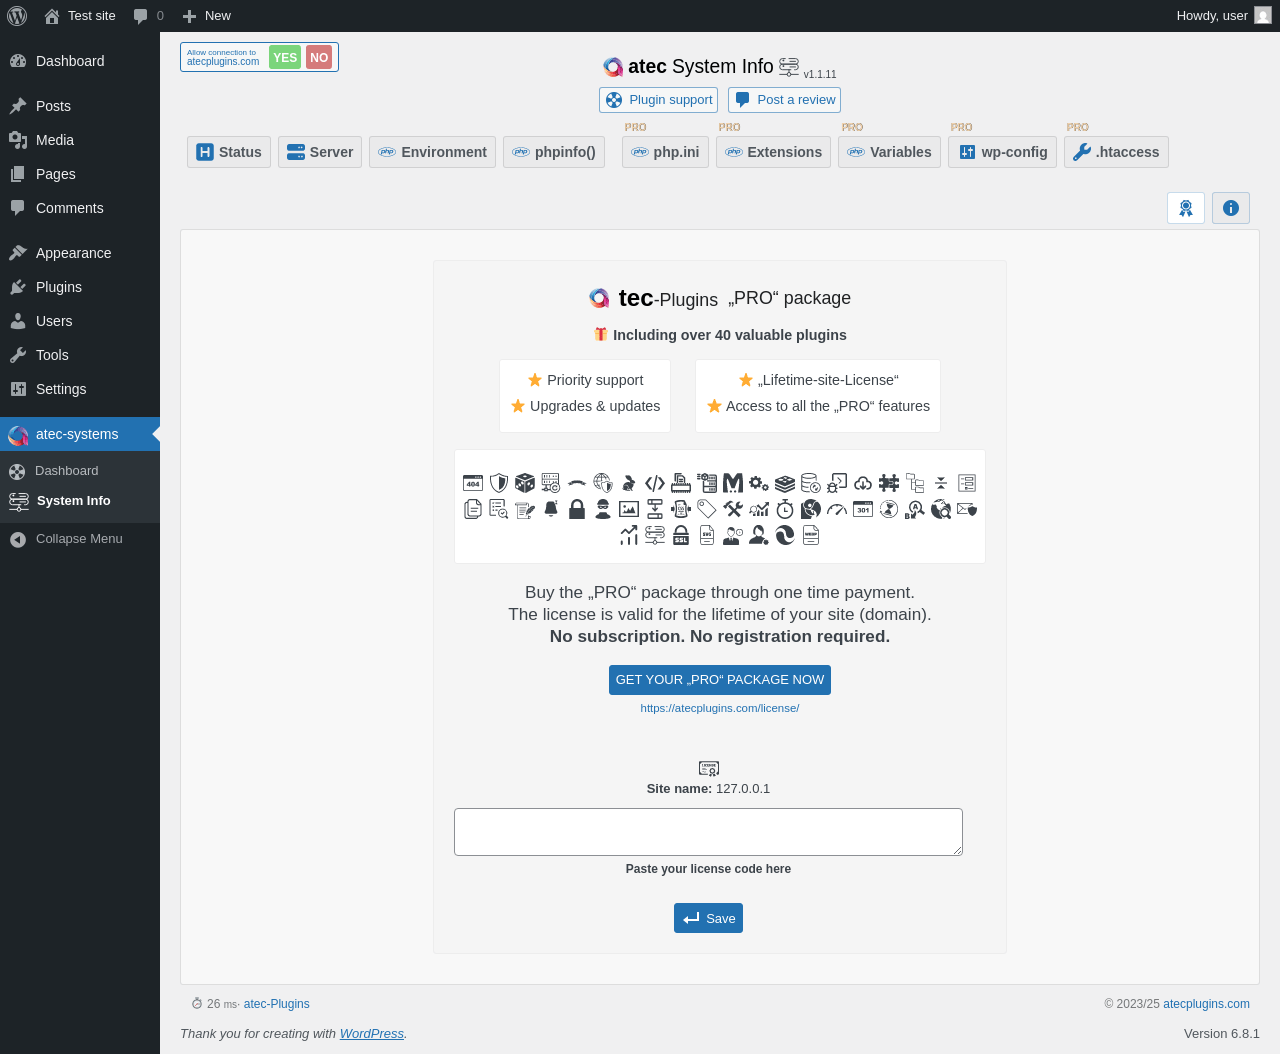This screenshot has width=1280, height=1054.
Task: Open the Settings menu
Action: click(x=80, y=389)
